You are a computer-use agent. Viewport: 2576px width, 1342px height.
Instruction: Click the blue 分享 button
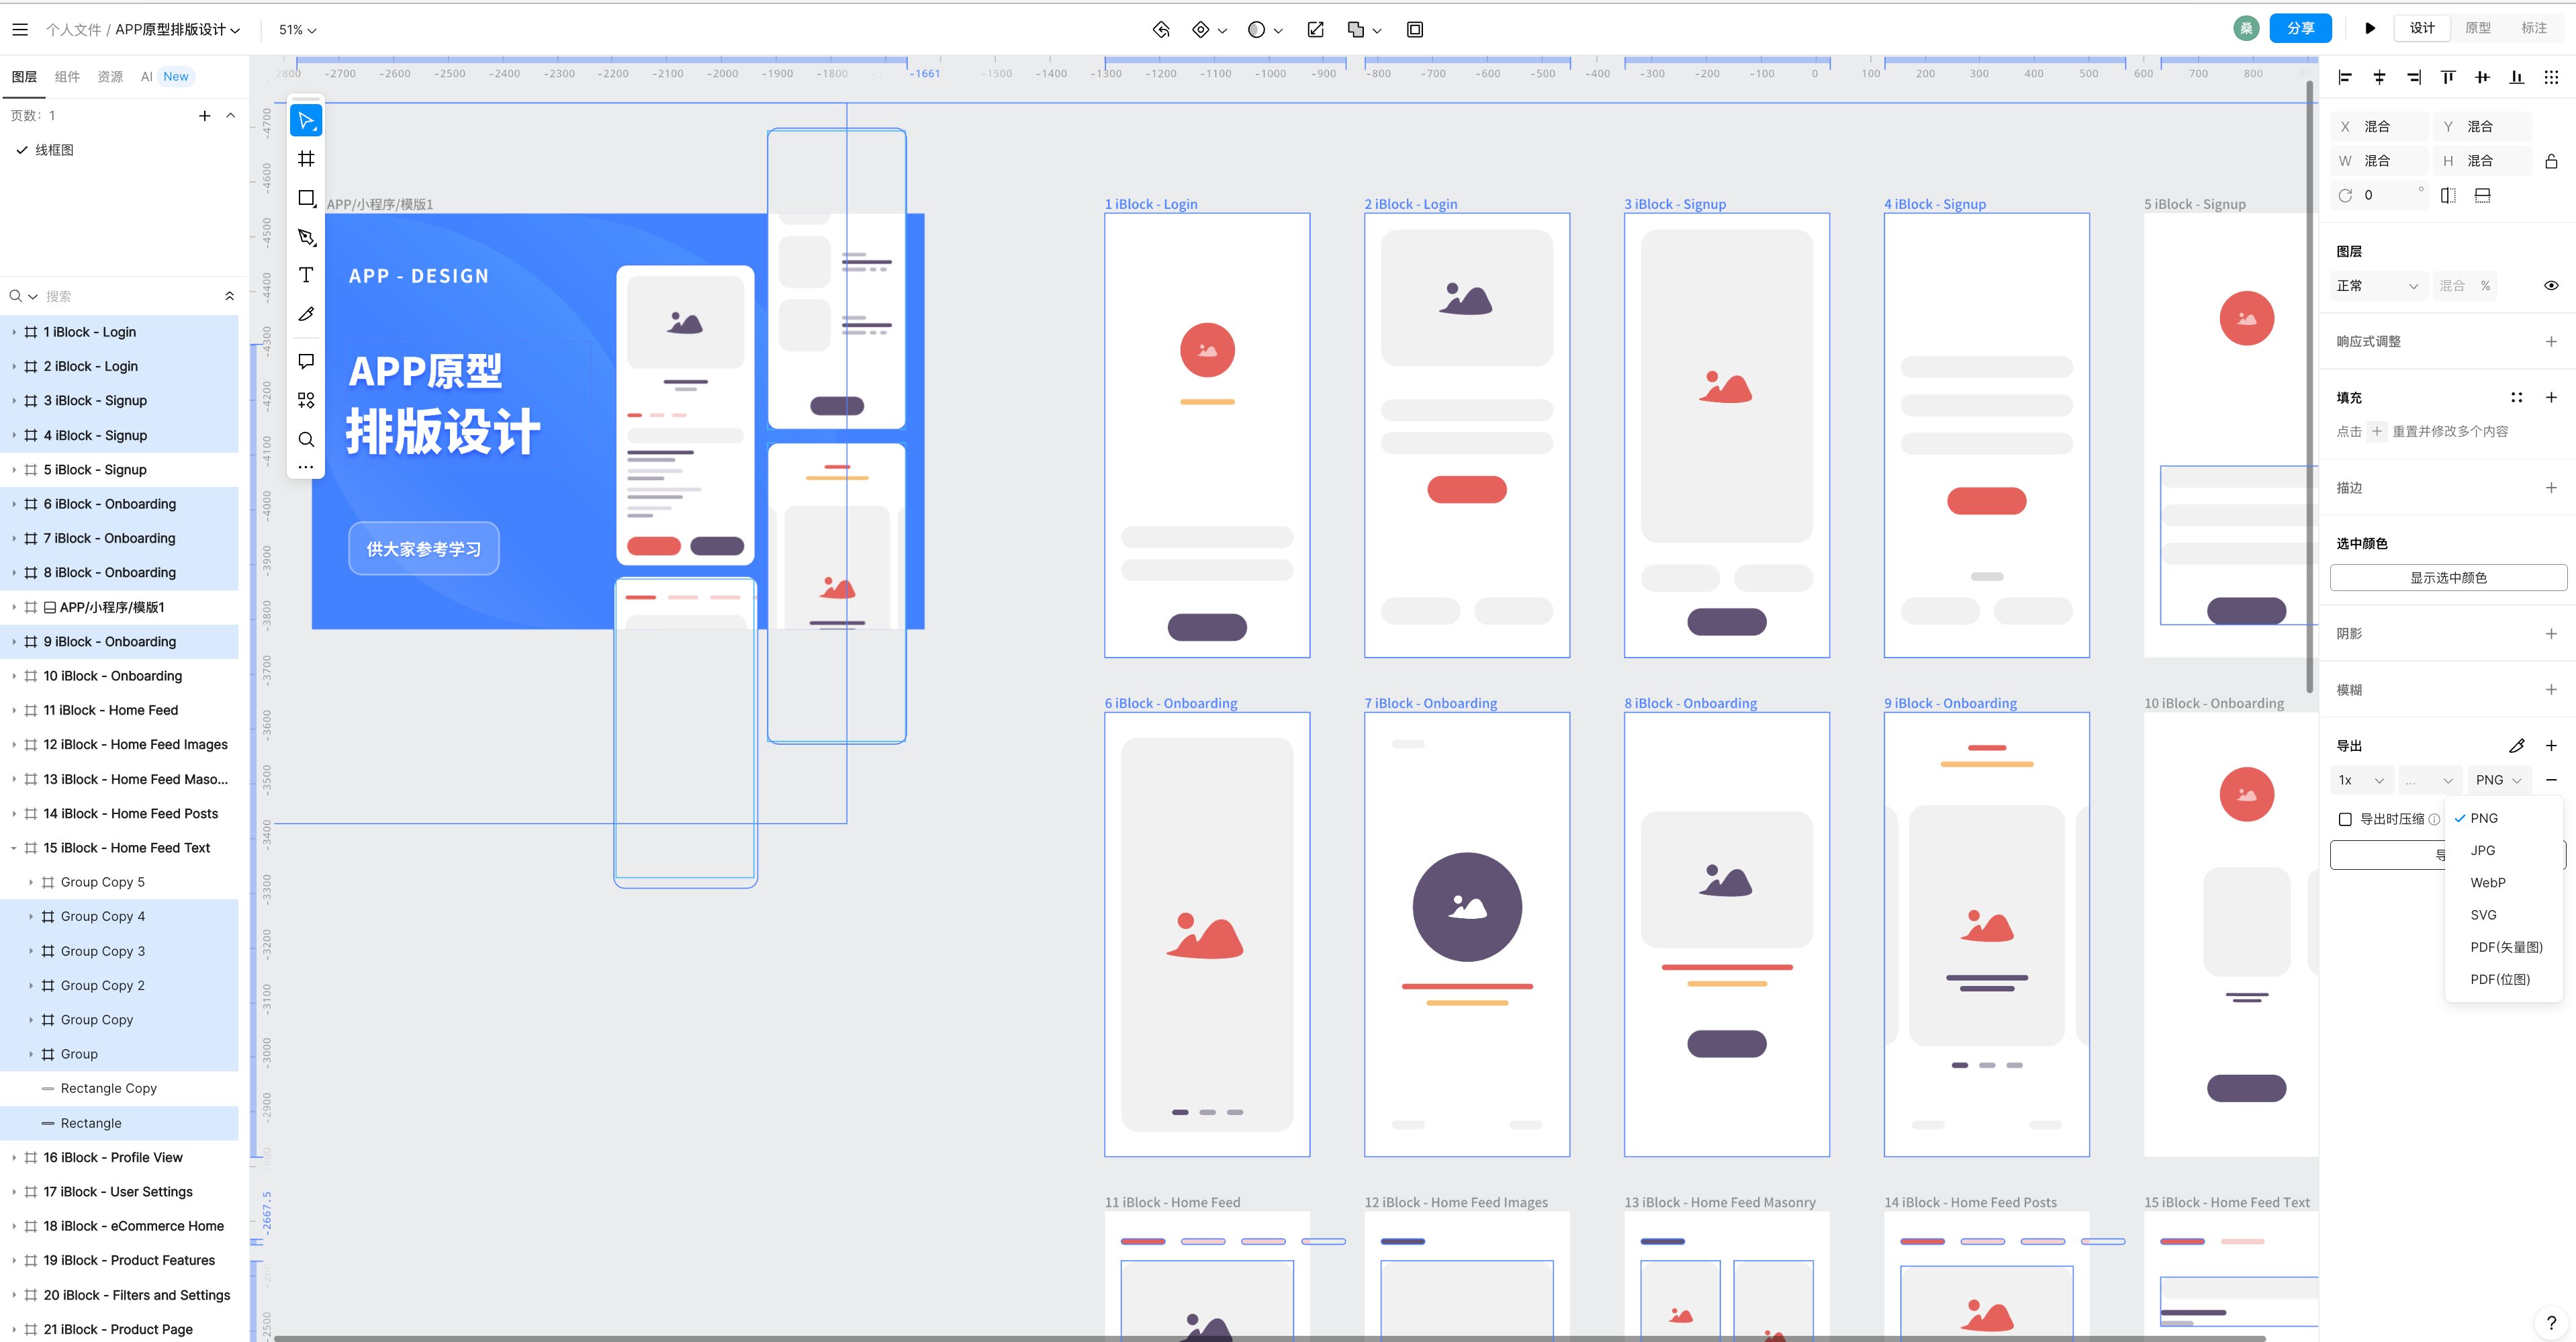2299,28
